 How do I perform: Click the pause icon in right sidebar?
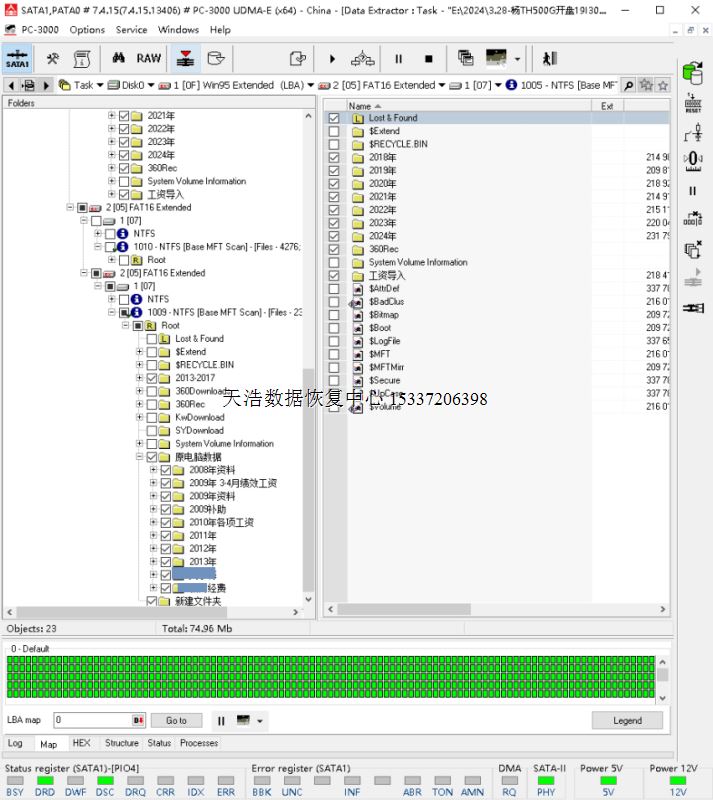(692, 190)
